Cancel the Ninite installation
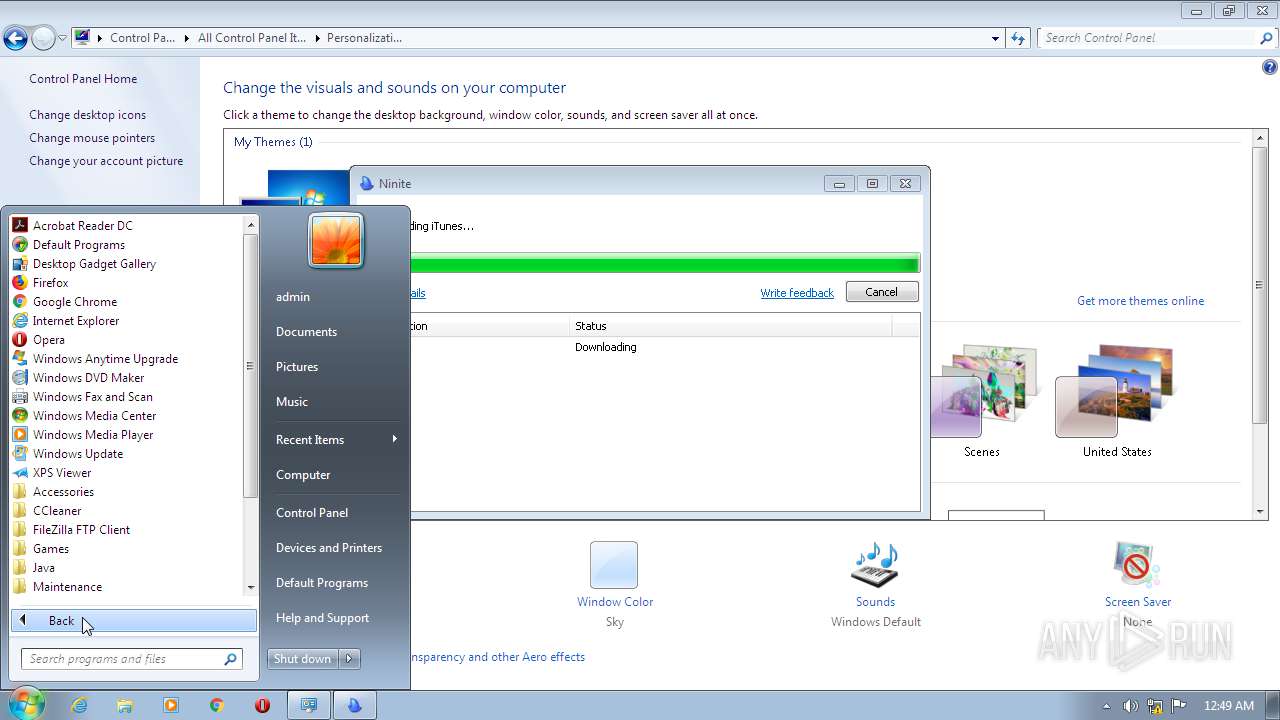 [881, 292]
